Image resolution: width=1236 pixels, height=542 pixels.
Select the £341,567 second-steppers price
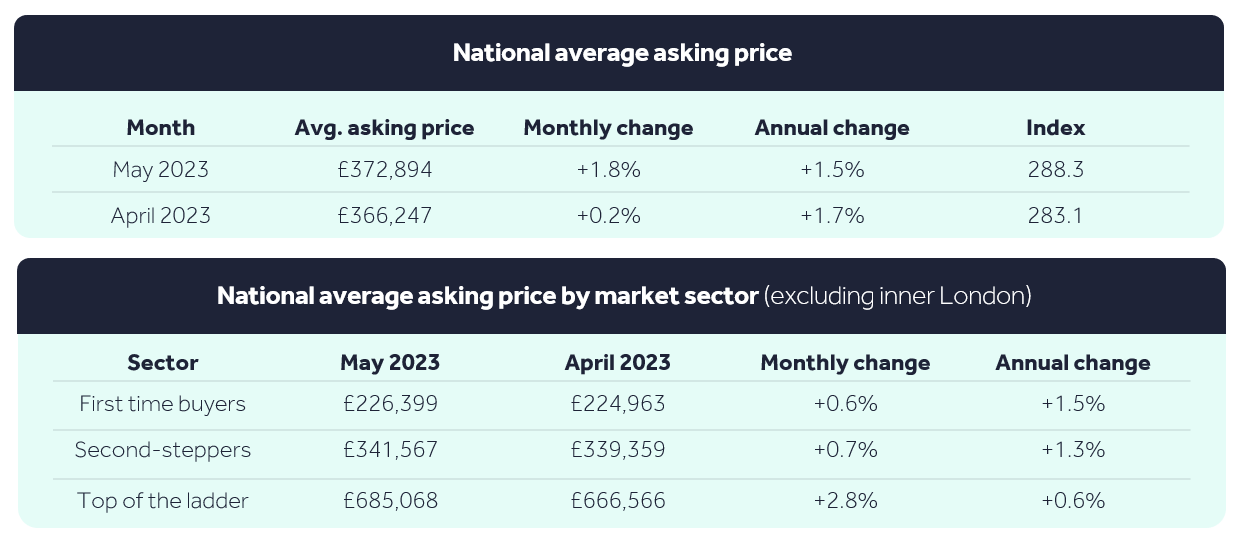click(390, 450)
